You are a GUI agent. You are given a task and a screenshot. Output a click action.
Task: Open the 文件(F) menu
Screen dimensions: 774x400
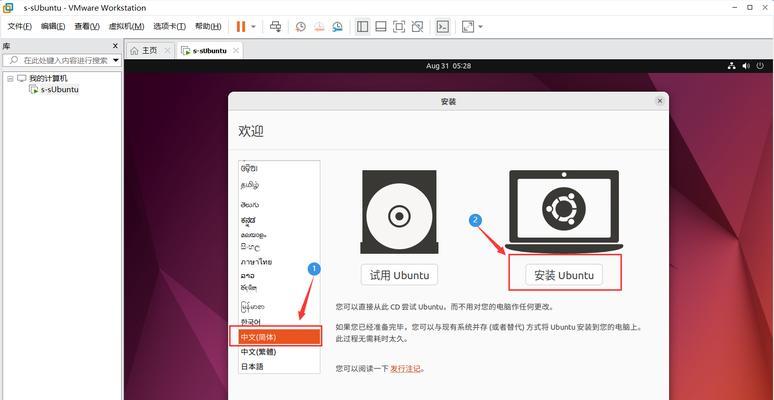point(20,27)
